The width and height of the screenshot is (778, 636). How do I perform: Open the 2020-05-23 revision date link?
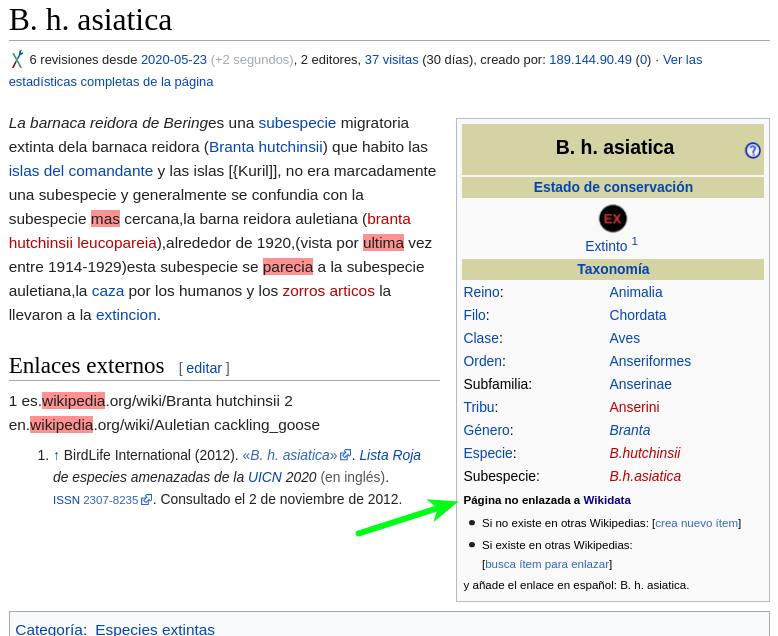pos(173,59)
